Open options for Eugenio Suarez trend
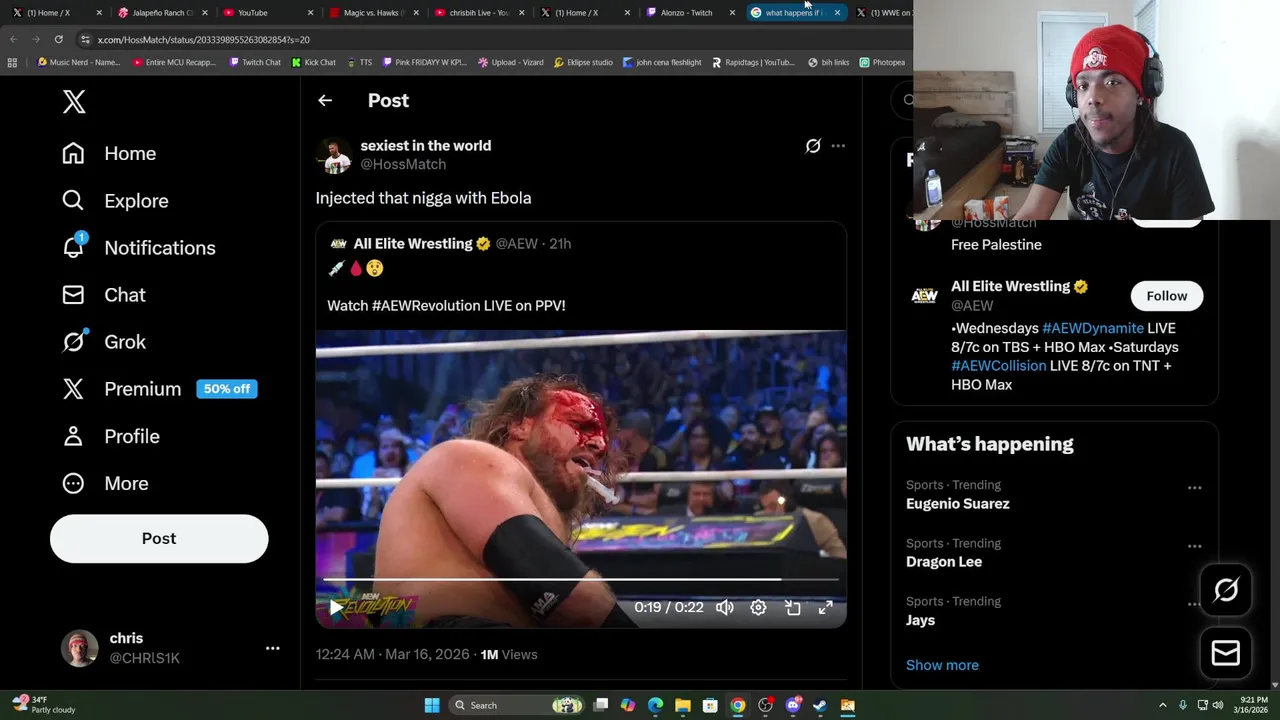The height and width of the screenshot is (720, 1280). pos(1194,488)
